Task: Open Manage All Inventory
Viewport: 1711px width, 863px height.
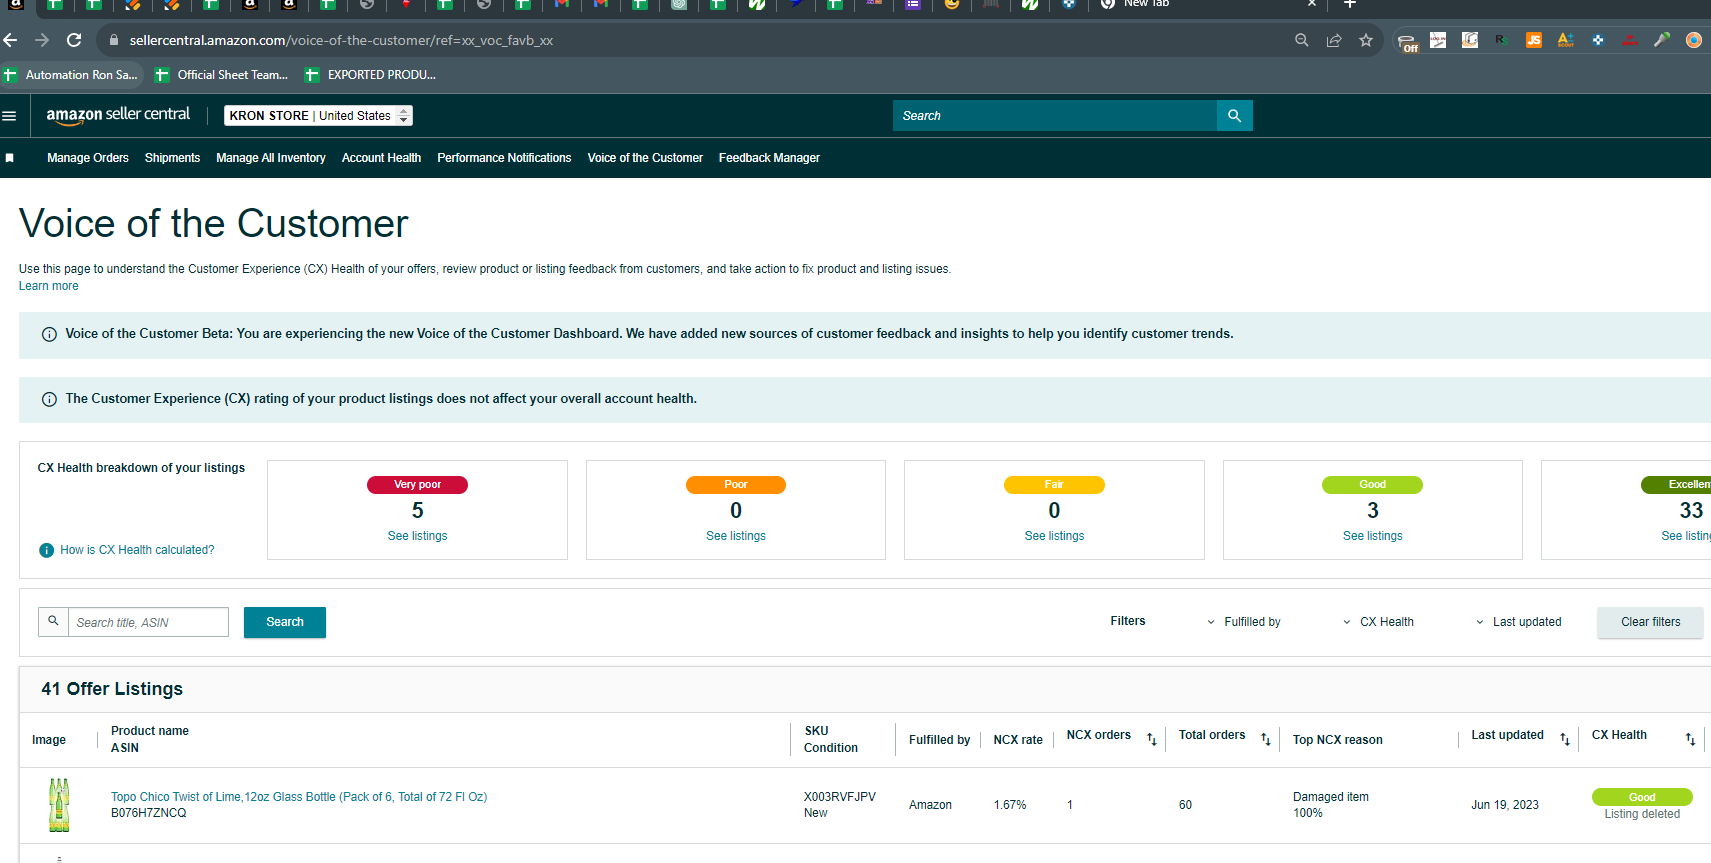Action: pos(271,158)
